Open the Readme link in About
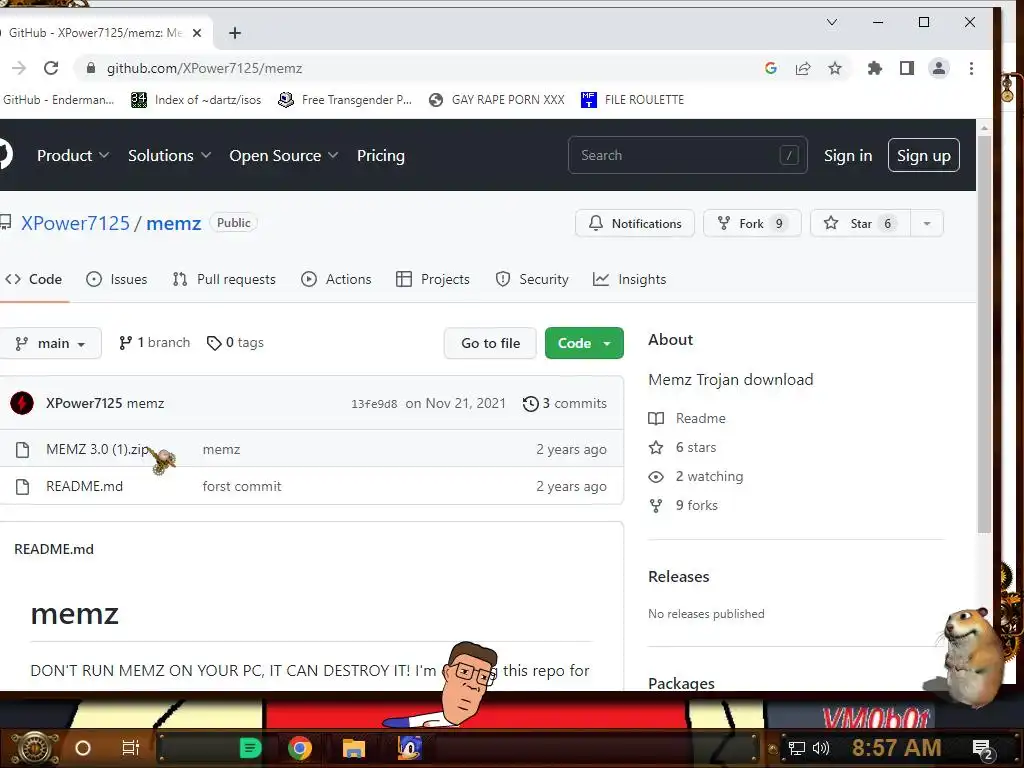 [x=687, y=418]
